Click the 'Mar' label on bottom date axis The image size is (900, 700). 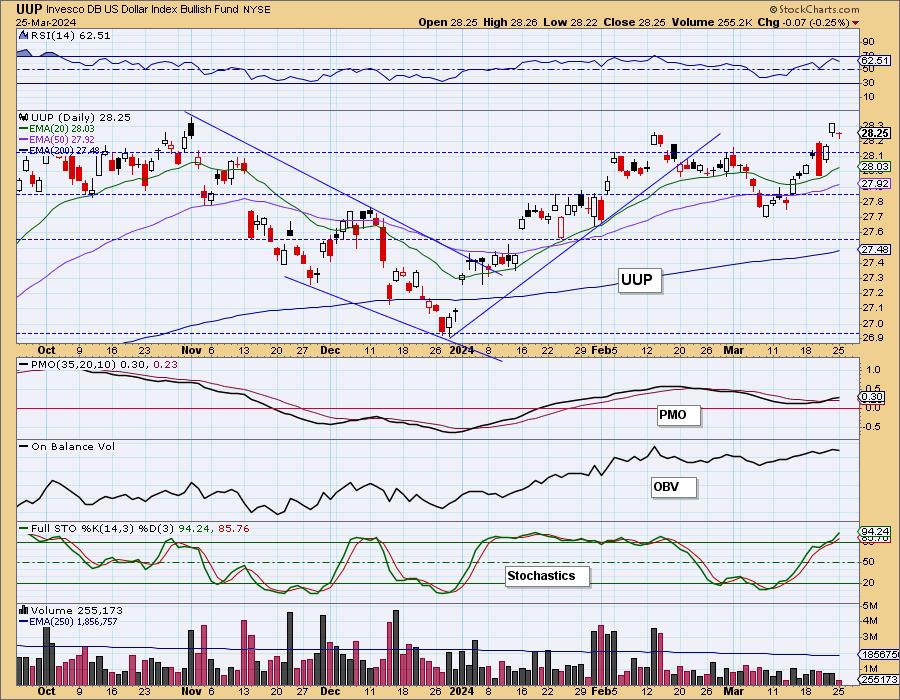coord(733,691)
